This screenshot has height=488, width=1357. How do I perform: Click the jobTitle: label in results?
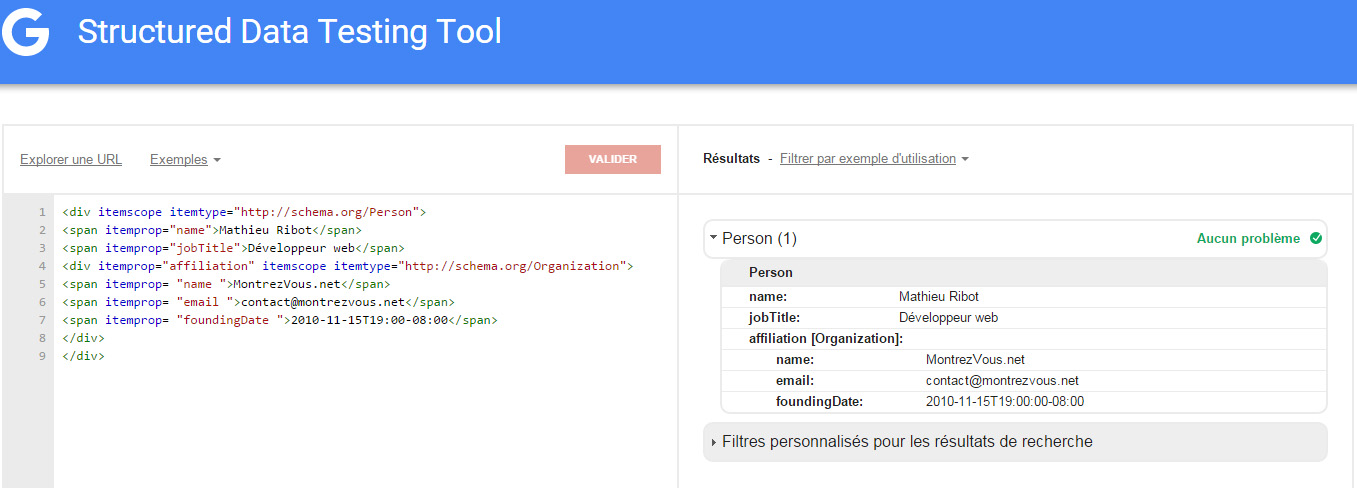(775, 318)
